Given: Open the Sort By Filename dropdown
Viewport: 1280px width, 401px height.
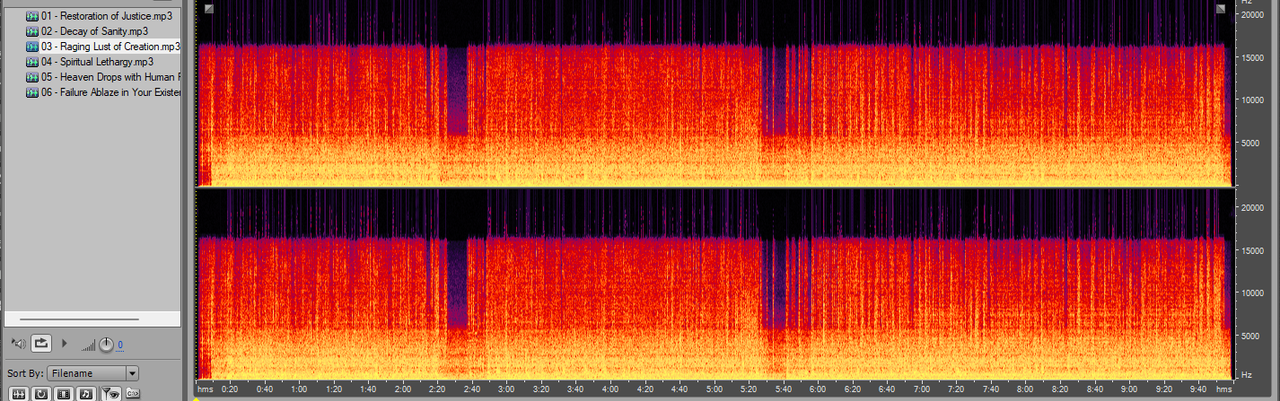Looking at the screenshot, I should [x=92, y=373].
